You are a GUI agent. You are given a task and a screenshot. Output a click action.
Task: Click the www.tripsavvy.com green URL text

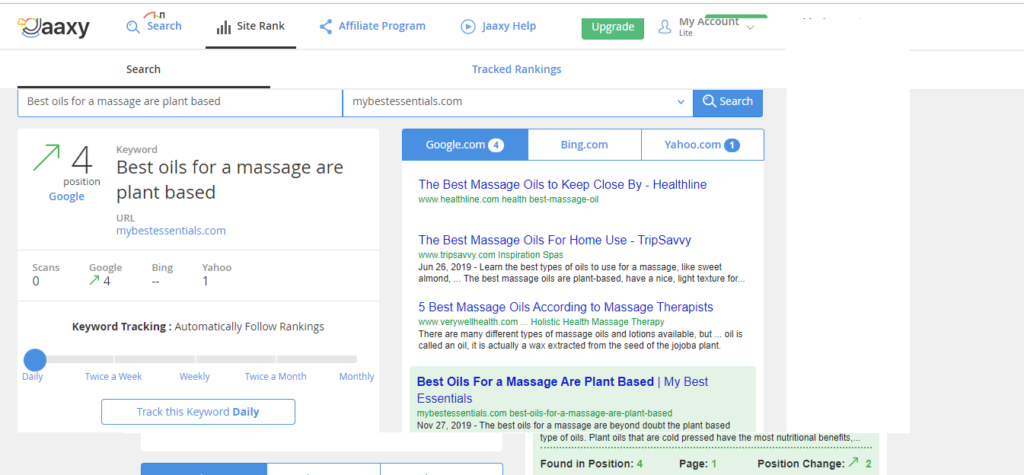click(490, 254)
